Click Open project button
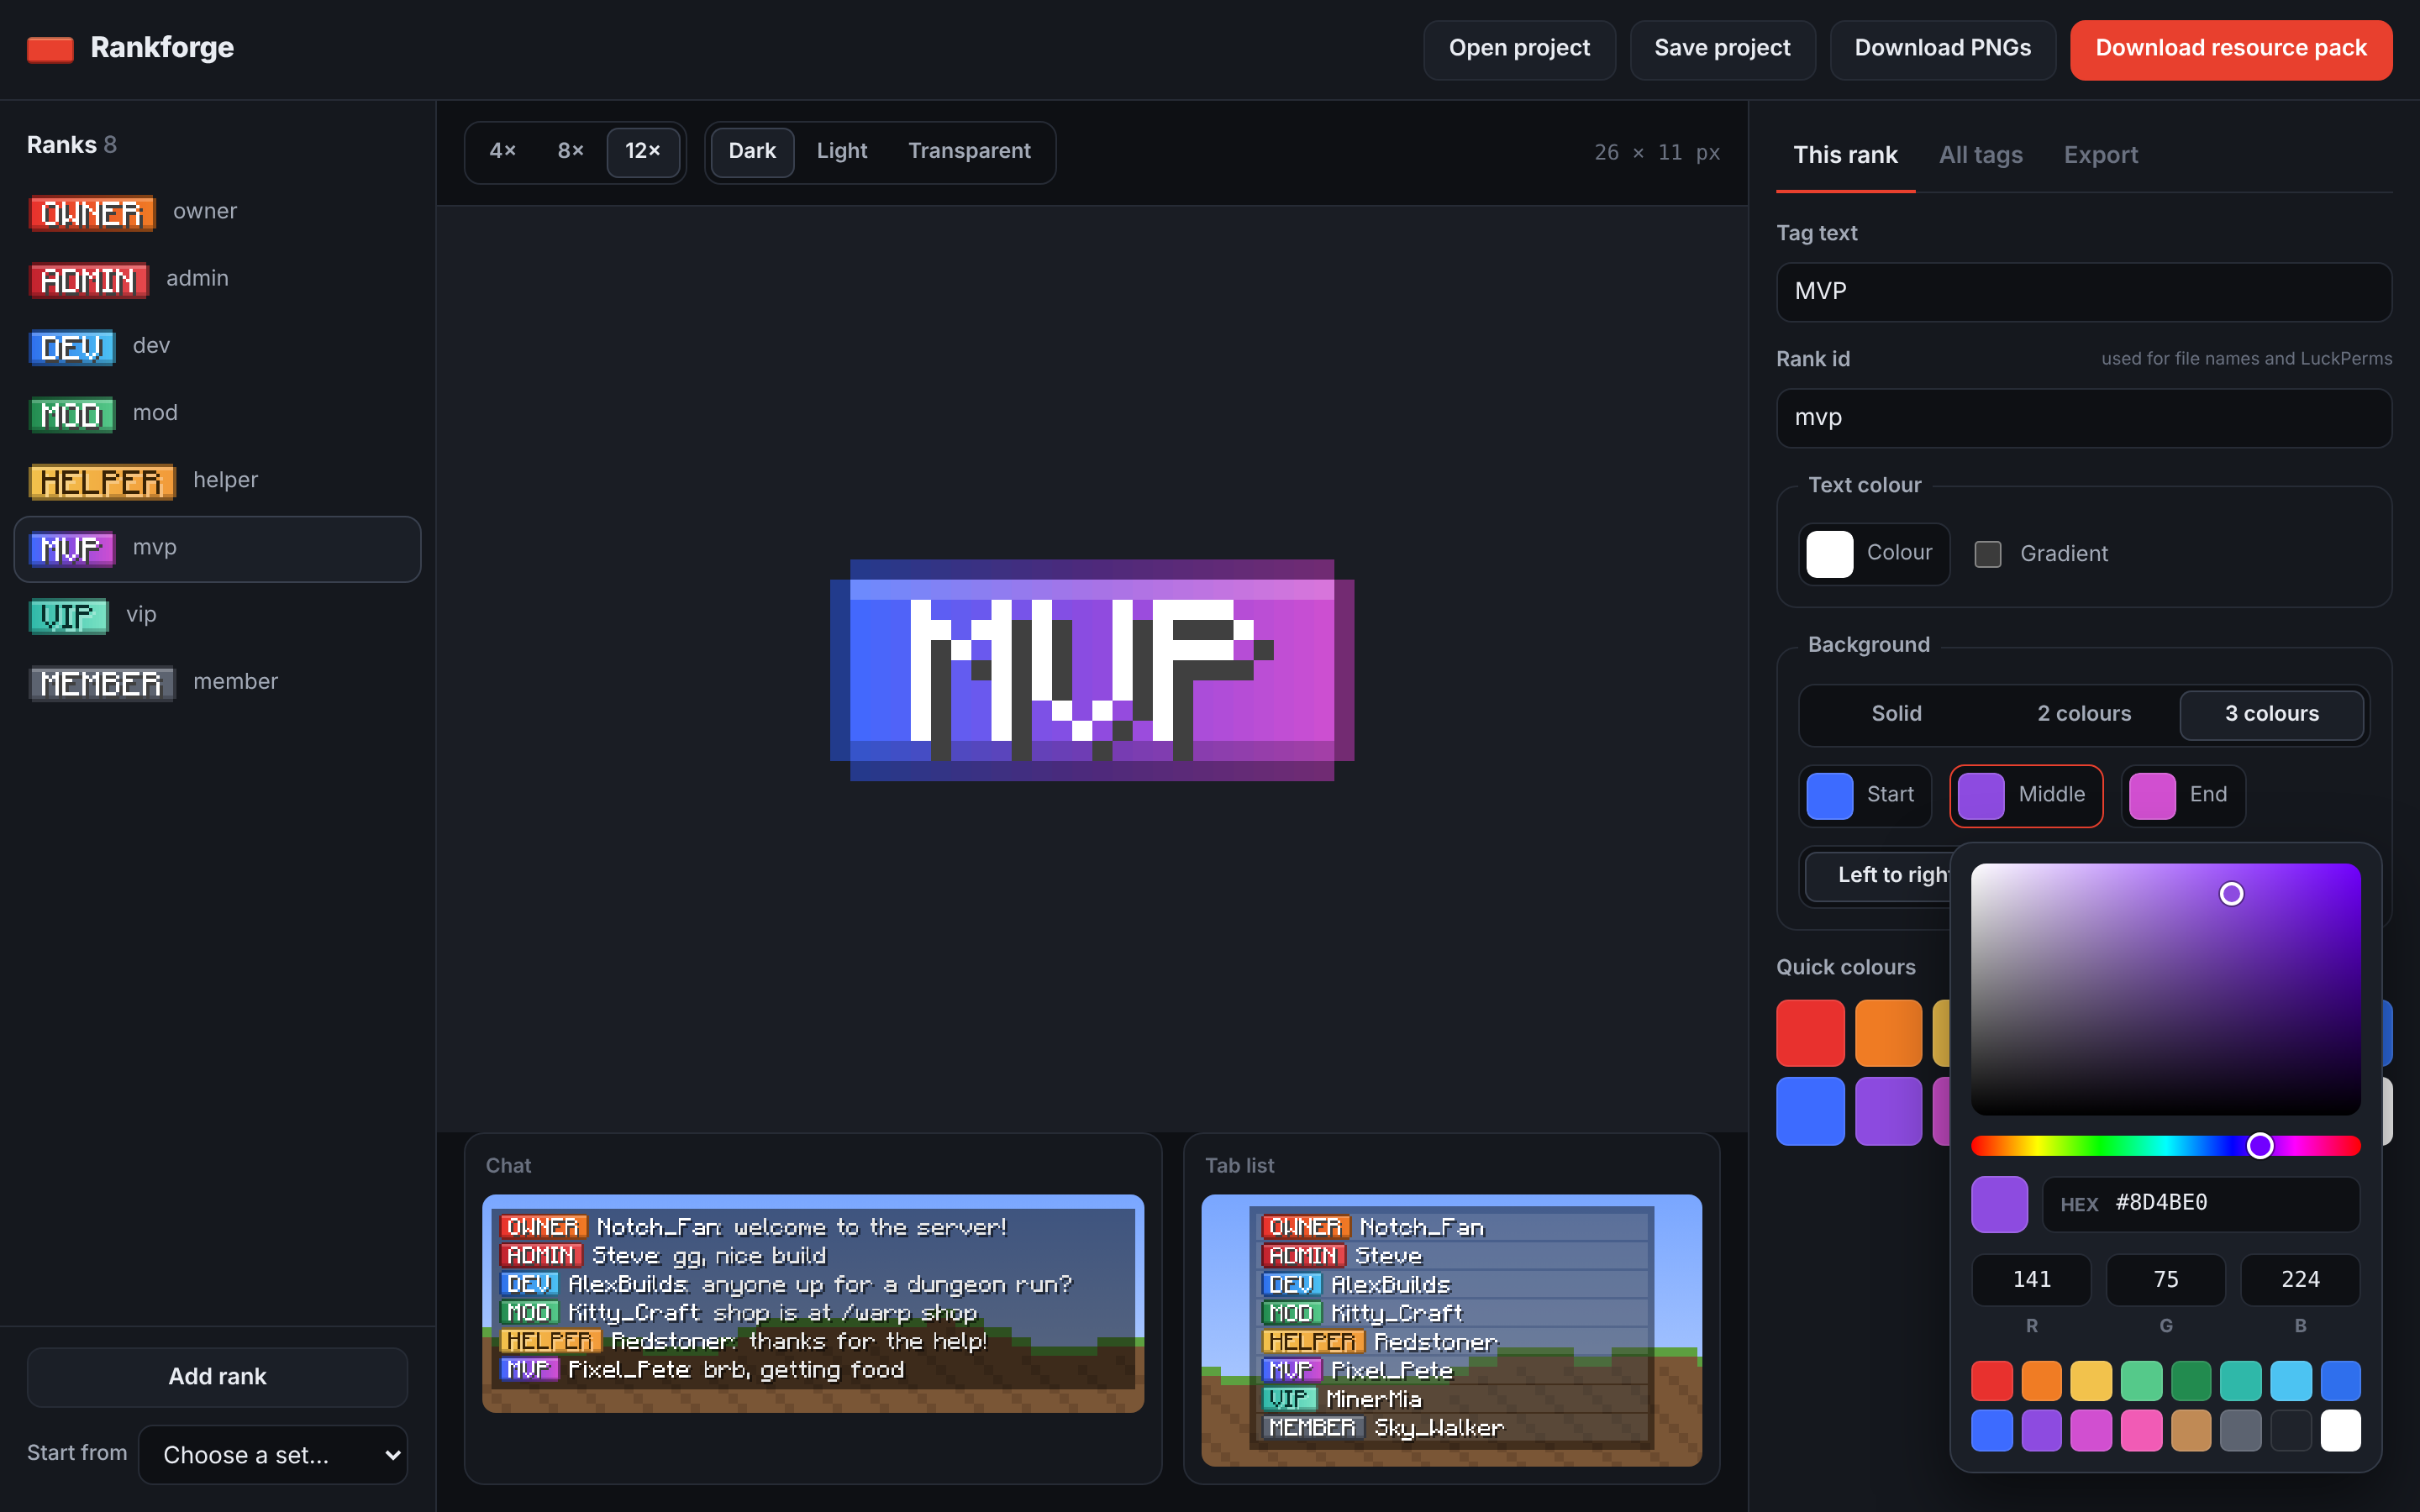2420x1512 pixels. (x=1519, y=49)
